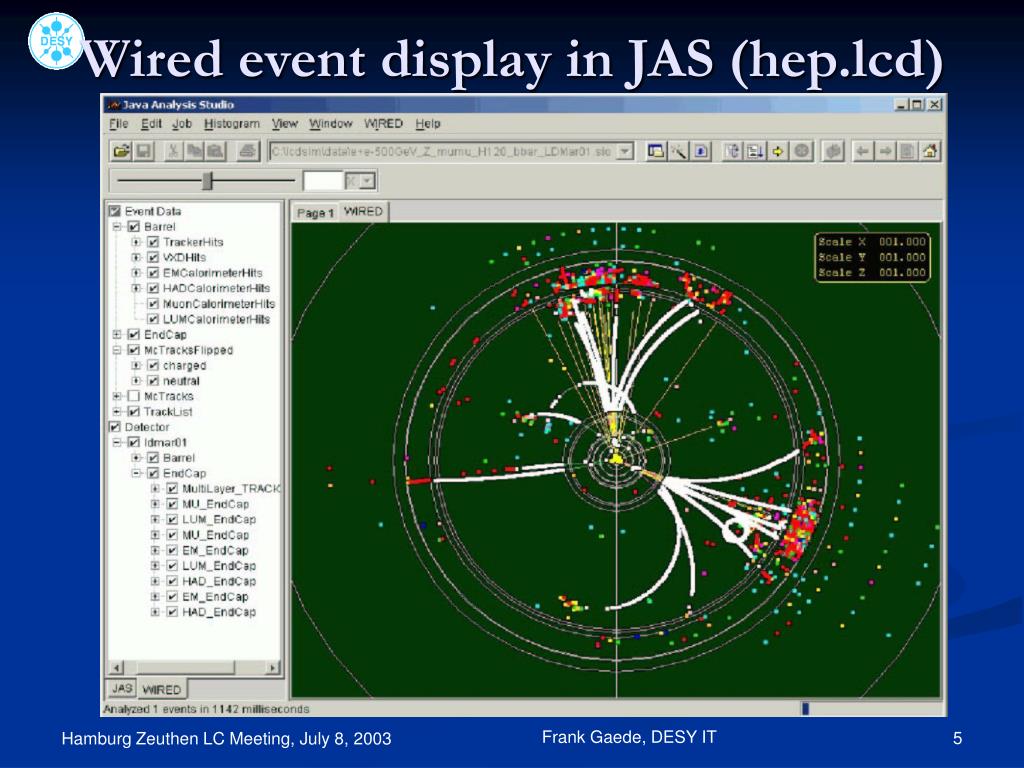Select the WIRED tab at bottom left

161,690
